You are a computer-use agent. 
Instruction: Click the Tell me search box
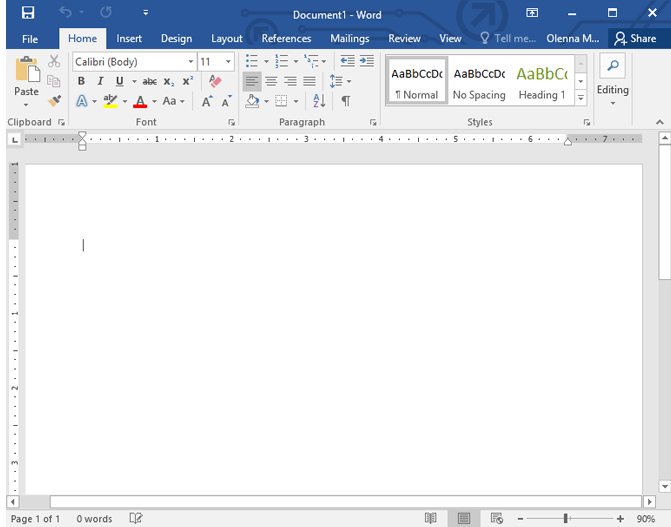[509, 38]
